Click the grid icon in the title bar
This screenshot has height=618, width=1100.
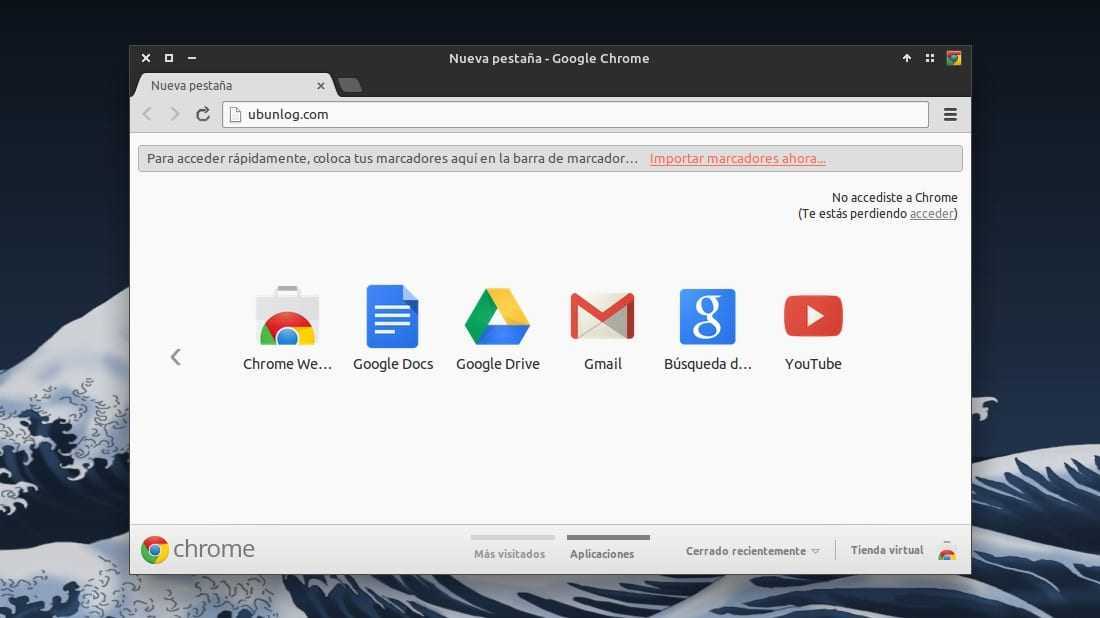pos(930,58)
